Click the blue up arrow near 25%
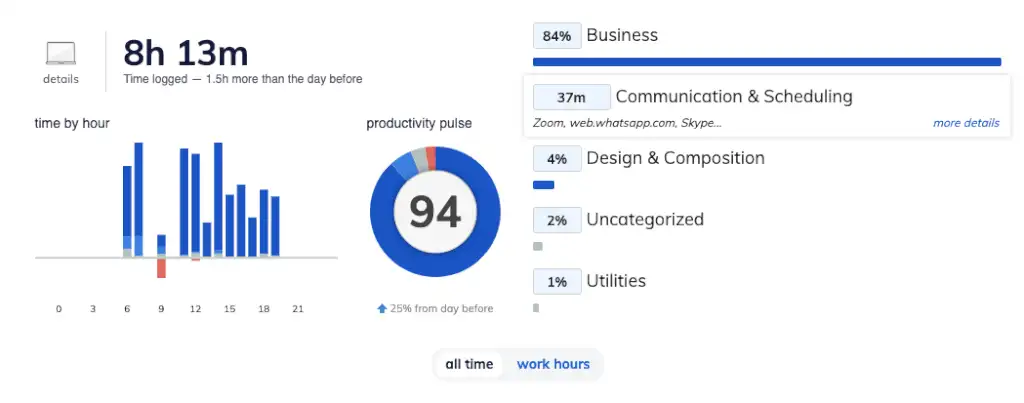This screenshot has height=403, width=1024. tap(381, 309)
